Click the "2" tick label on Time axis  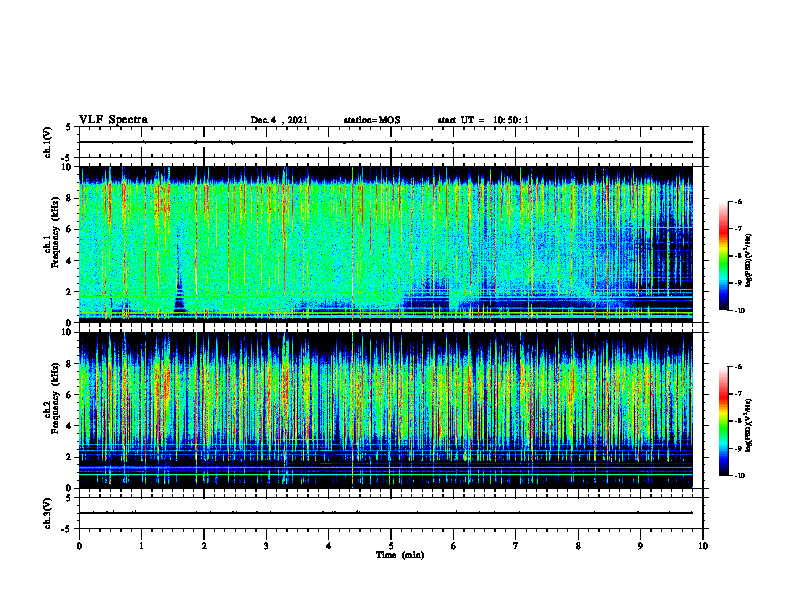(x=204, y=546)
